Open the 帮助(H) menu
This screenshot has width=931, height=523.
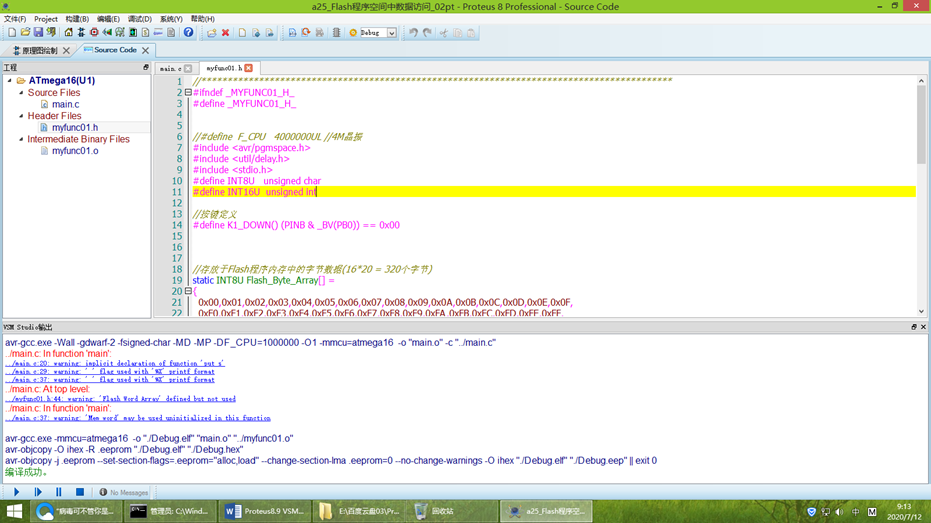tap(202, 19)
